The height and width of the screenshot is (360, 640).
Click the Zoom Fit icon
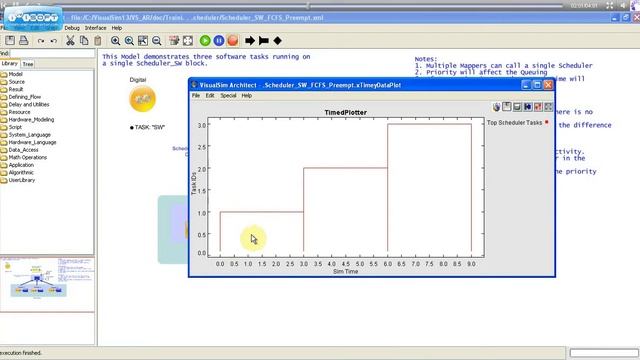pos(143,40)
